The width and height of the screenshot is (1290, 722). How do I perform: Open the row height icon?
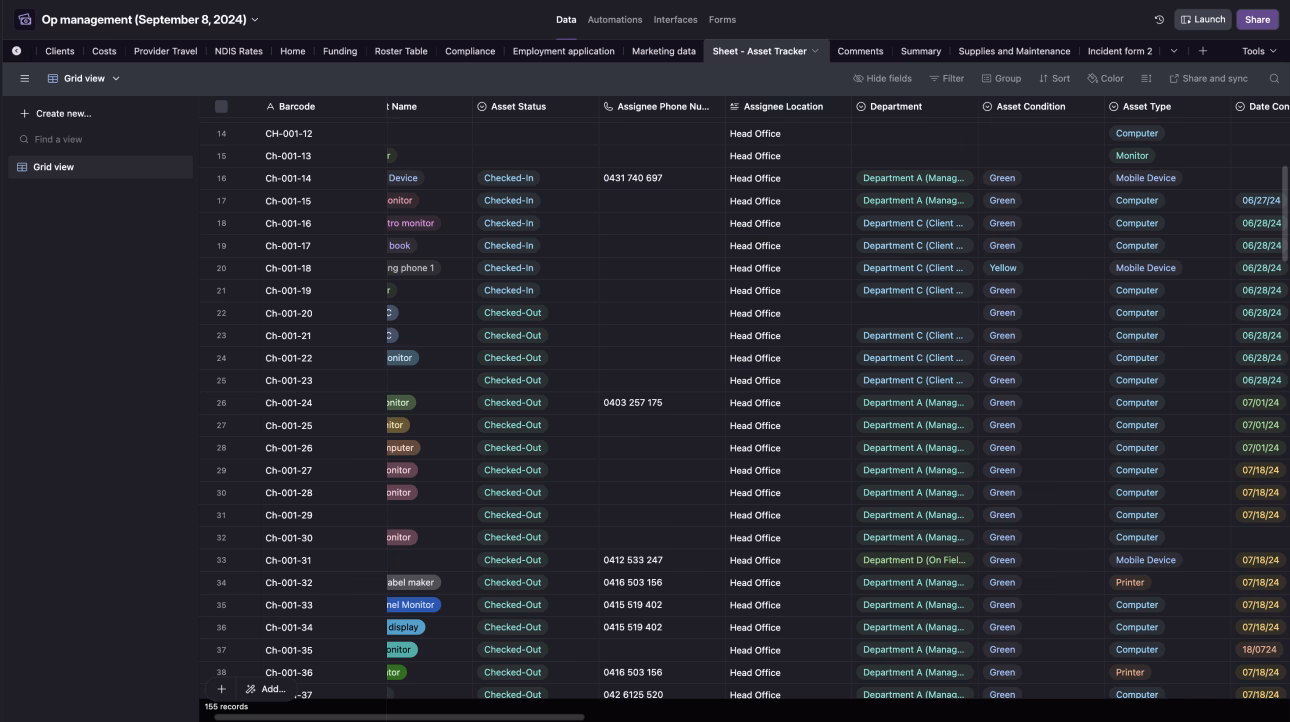[1146, 79]
